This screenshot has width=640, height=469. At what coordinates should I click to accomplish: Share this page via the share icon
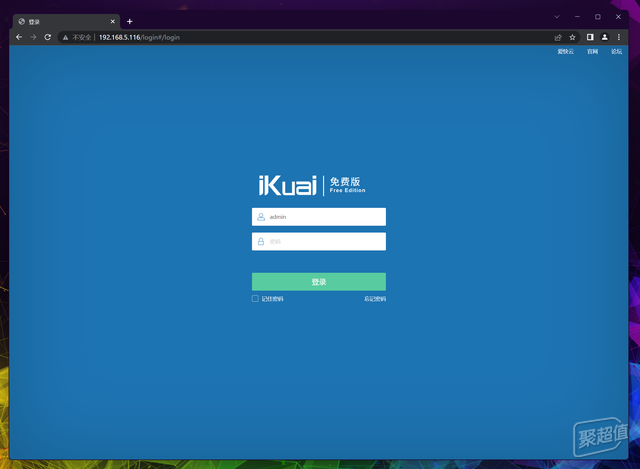[x=558, y=38]
